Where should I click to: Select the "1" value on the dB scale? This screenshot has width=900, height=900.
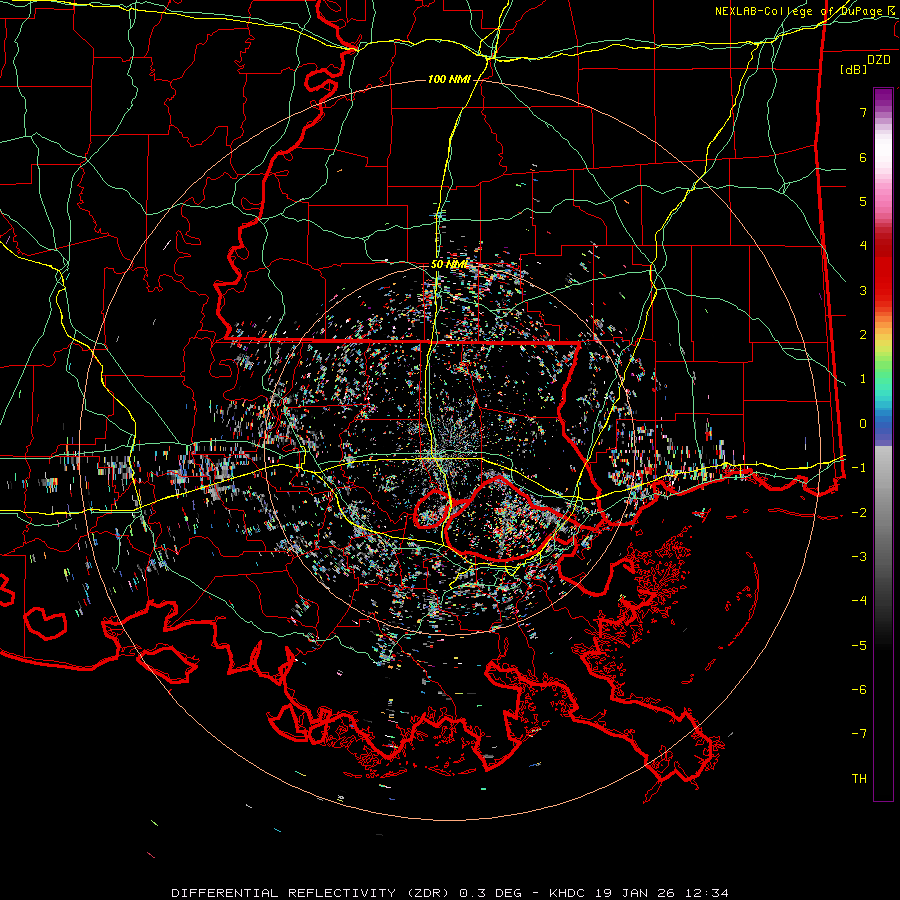pos(863,379)
